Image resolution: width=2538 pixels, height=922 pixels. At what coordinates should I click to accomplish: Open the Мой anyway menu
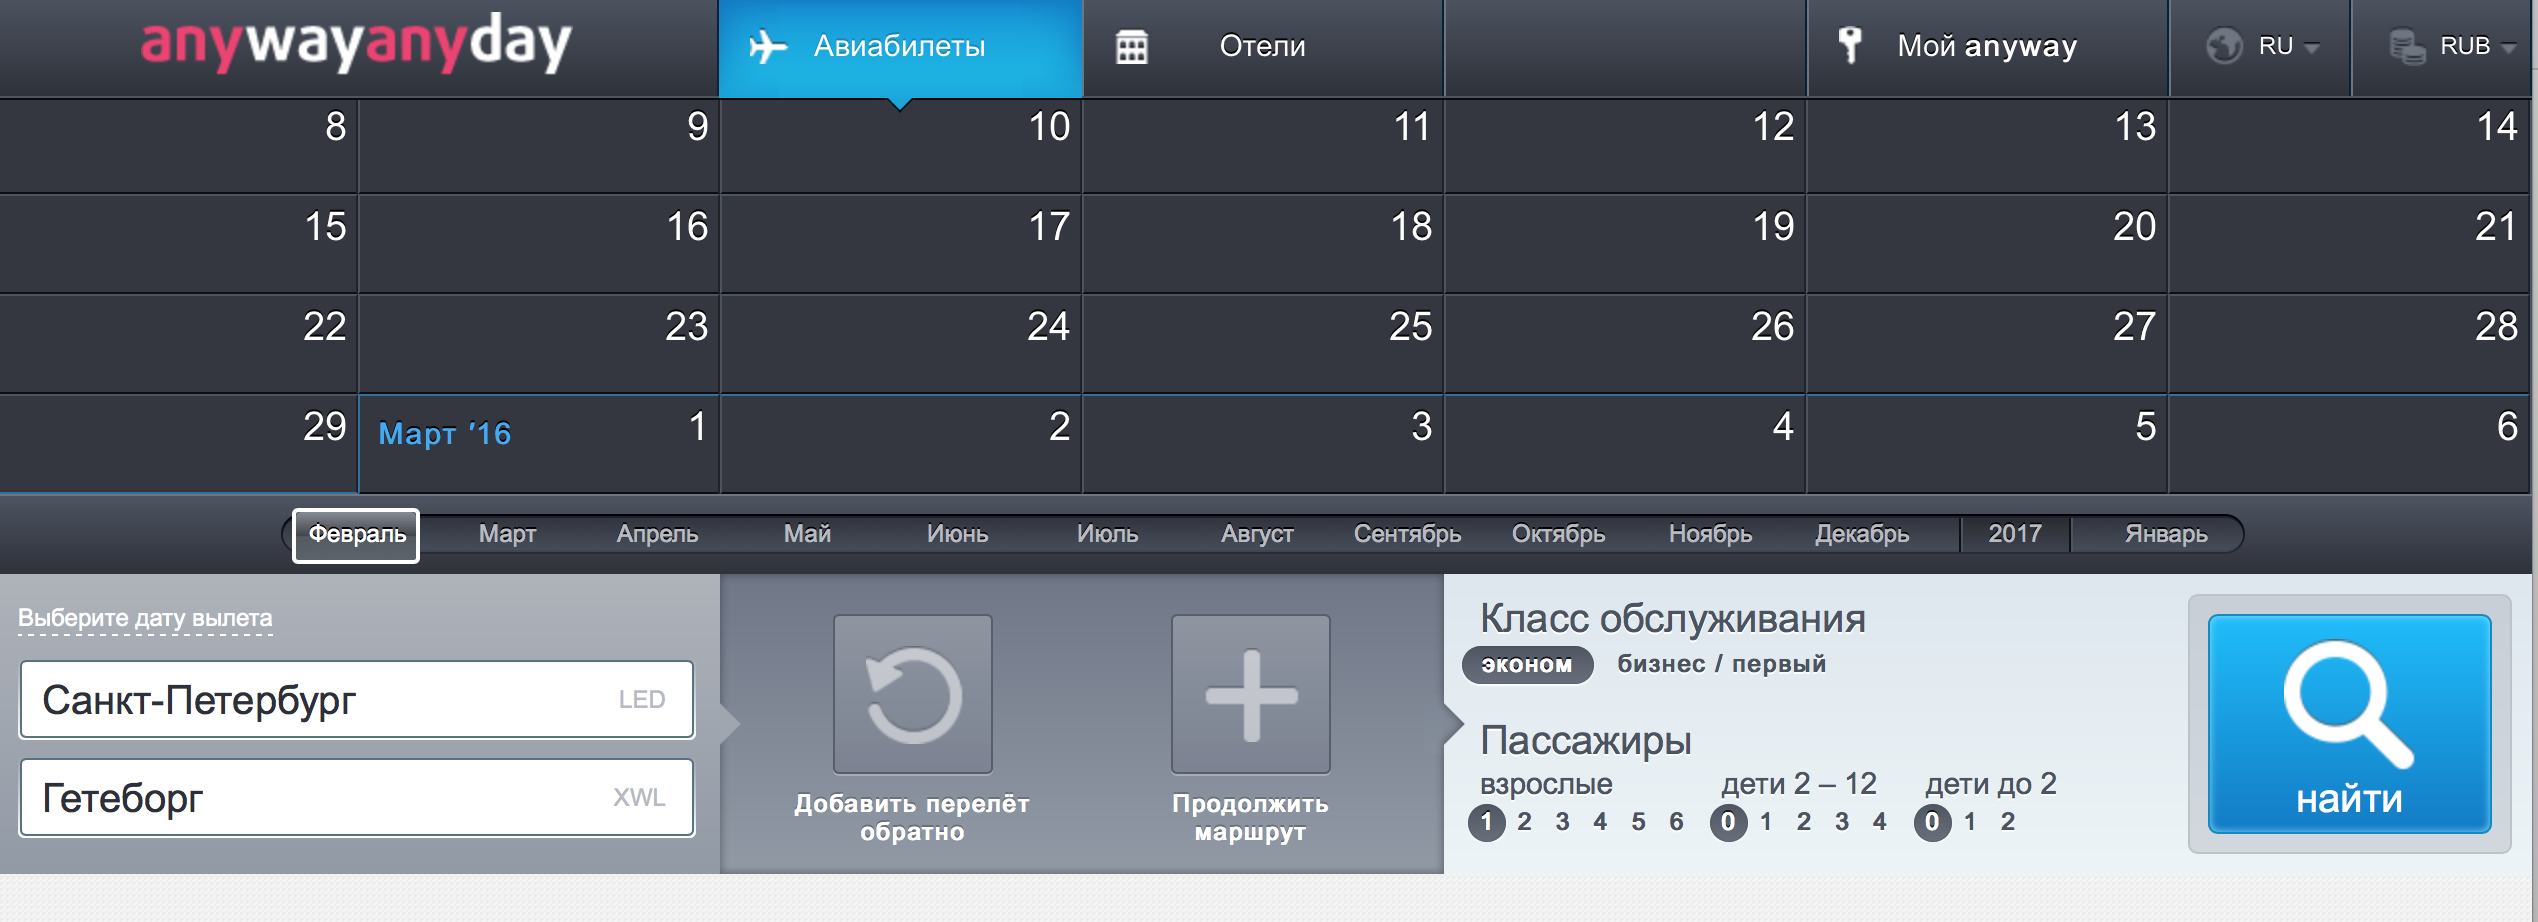click(1987, 48)
